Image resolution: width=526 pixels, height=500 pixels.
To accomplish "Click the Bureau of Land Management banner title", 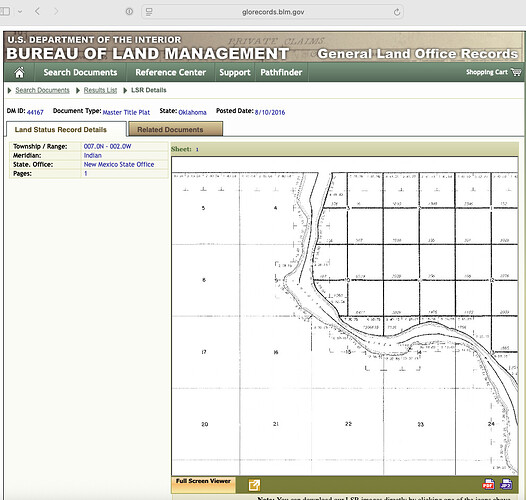I will coord(148,54).
